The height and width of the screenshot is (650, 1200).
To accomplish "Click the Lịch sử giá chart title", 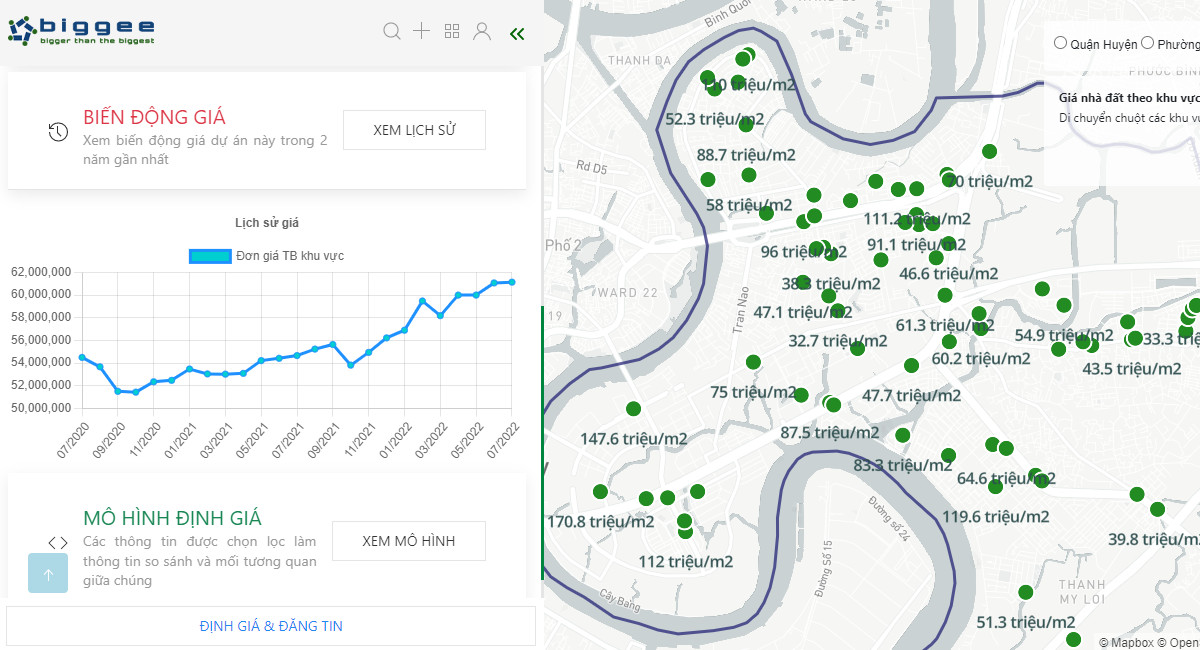I will (267, 223).
